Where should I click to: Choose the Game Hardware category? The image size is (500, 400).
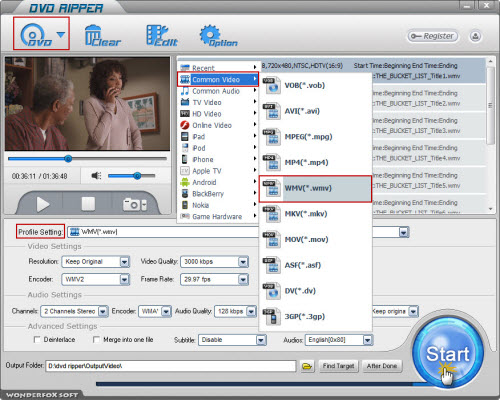tap(218, 217)
